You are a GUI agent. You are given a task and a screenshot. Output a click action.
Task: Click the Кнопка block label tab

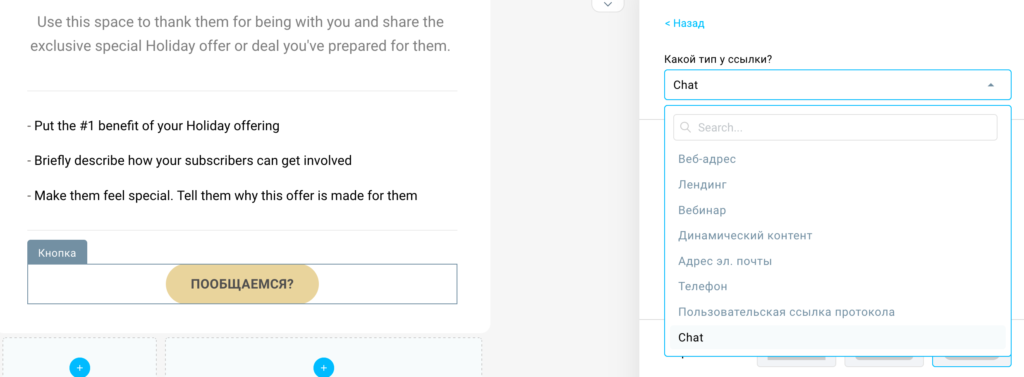coord(57,252)
